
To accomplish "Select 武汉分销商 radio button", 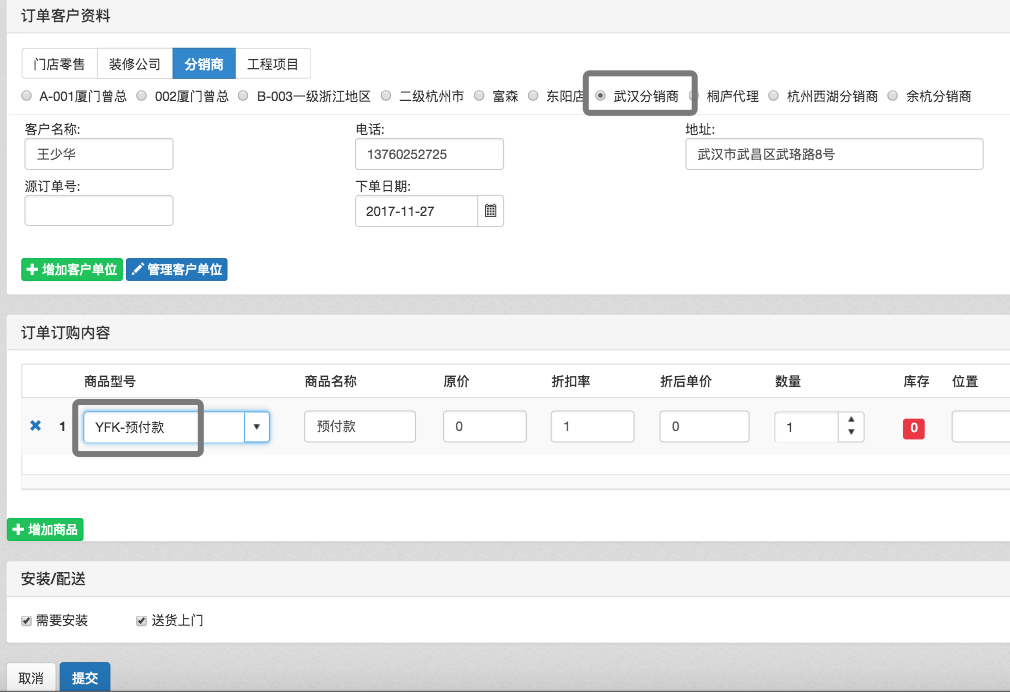I will pyautogui.click(x=600, y=95).
